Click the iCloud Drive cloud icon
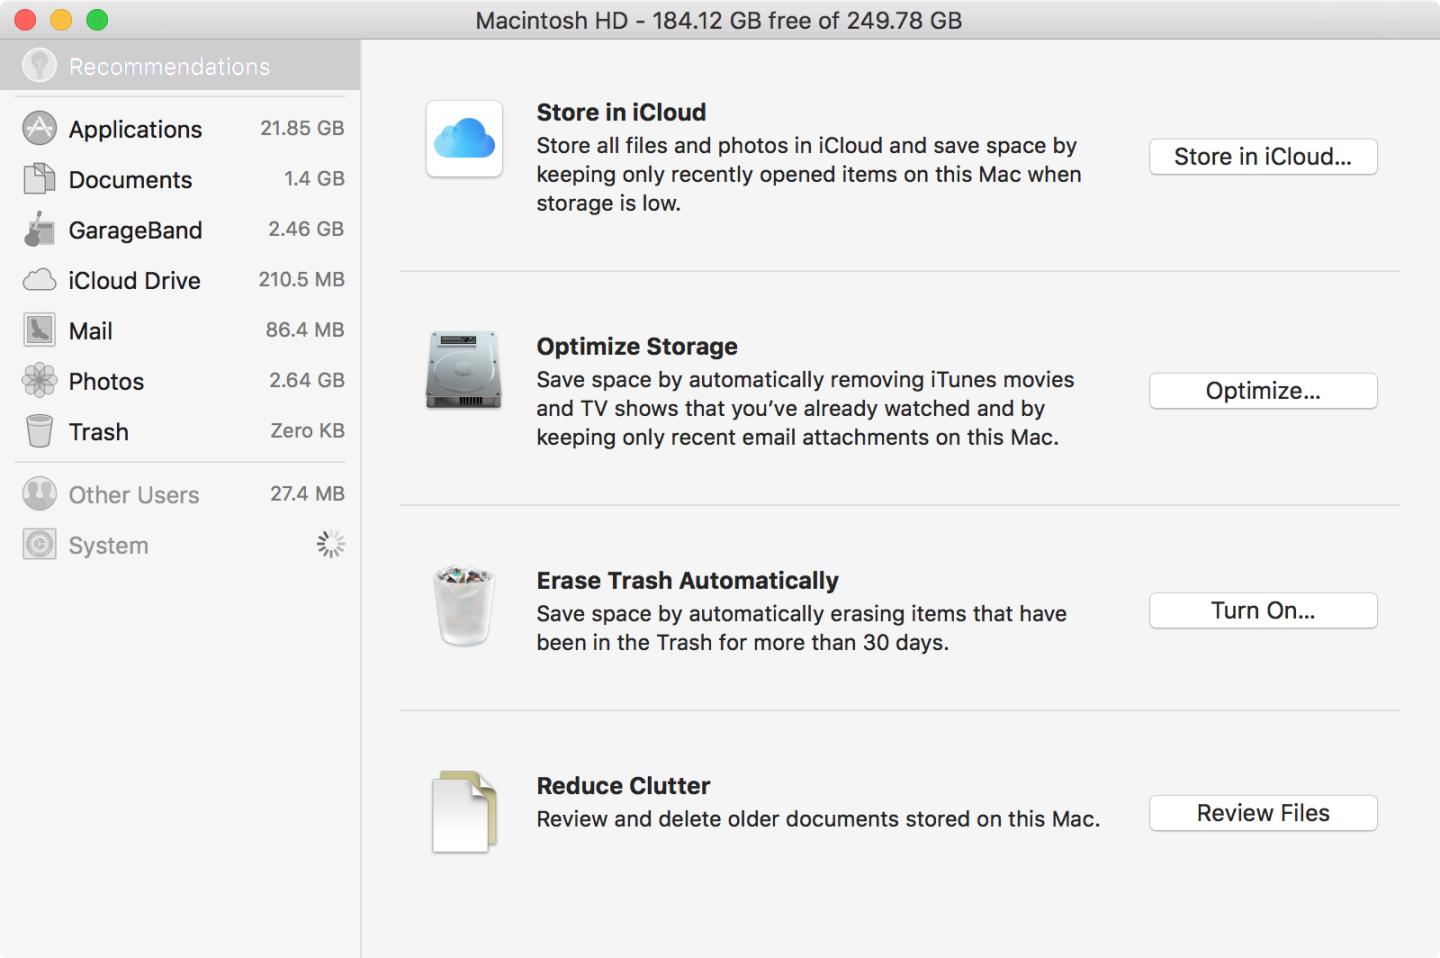This screenshot has width=1440, height=958. pos(39,280)
